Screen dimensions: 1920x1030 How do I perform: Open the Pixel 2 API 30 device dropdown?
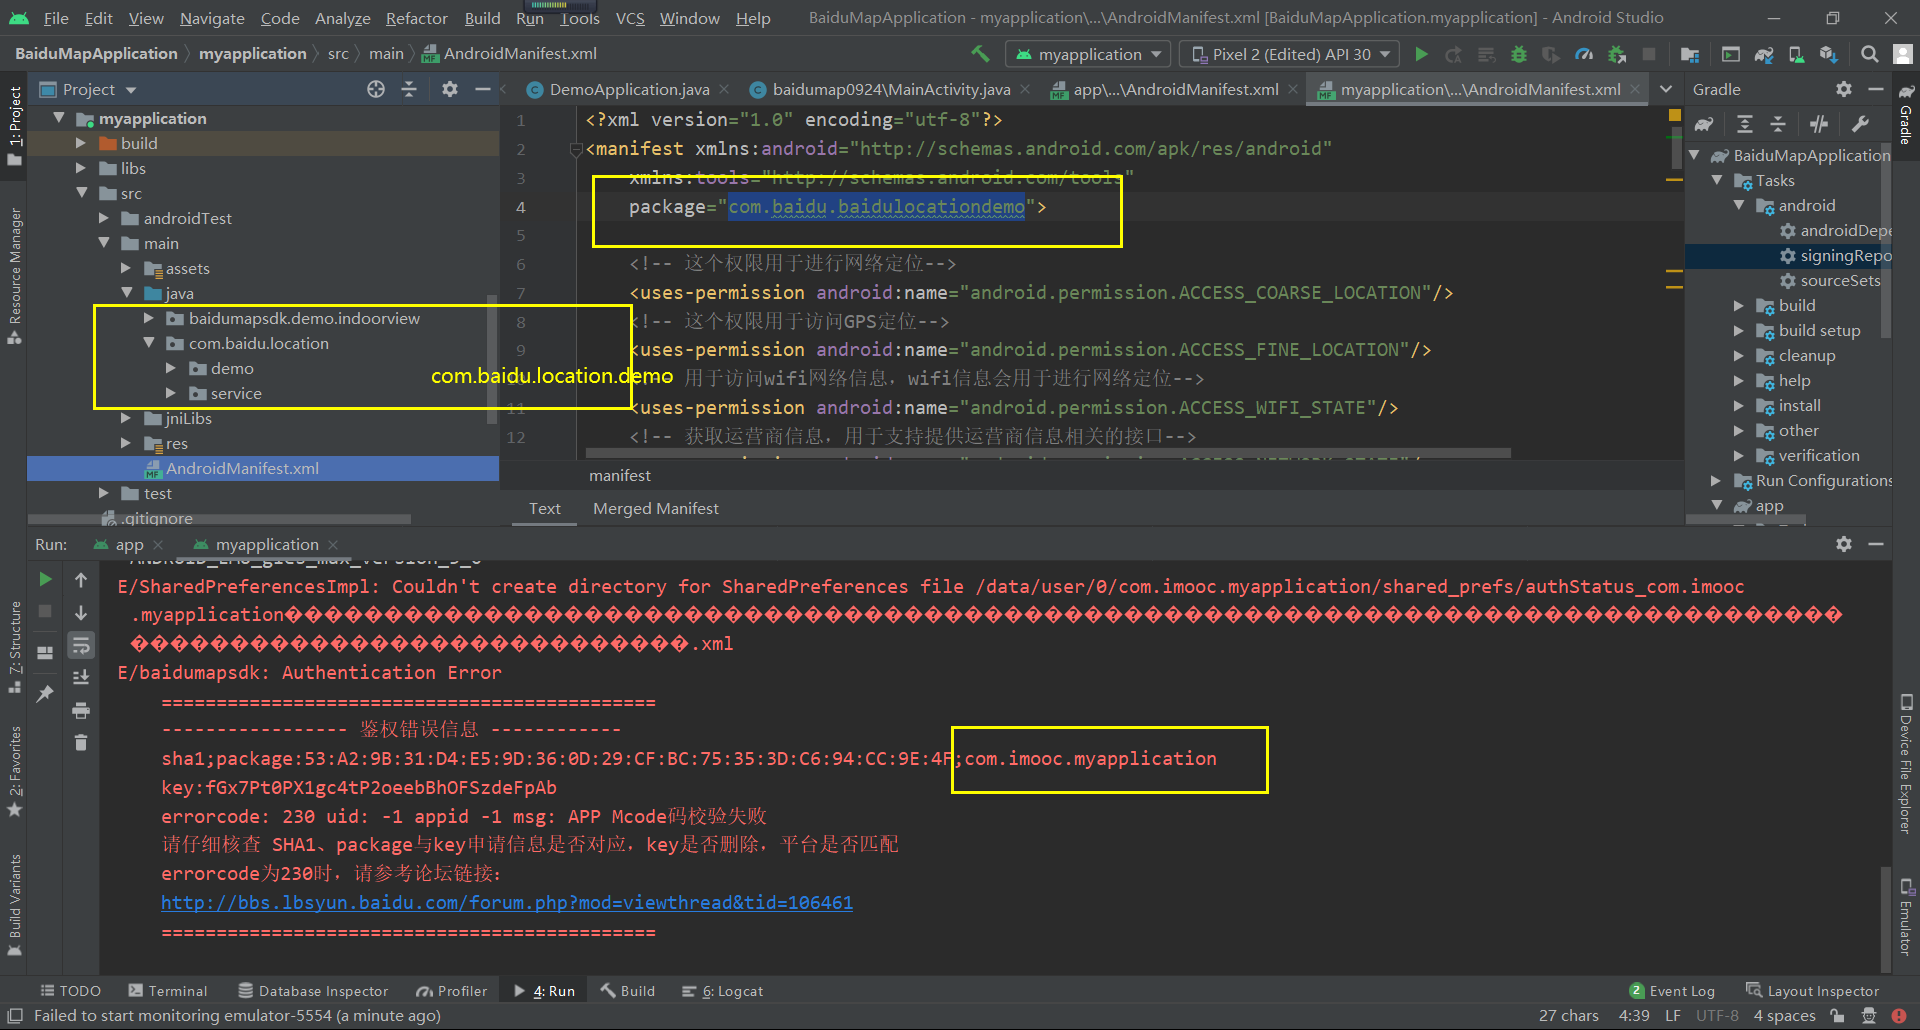pyautogui.click(x=1290, y=54)
